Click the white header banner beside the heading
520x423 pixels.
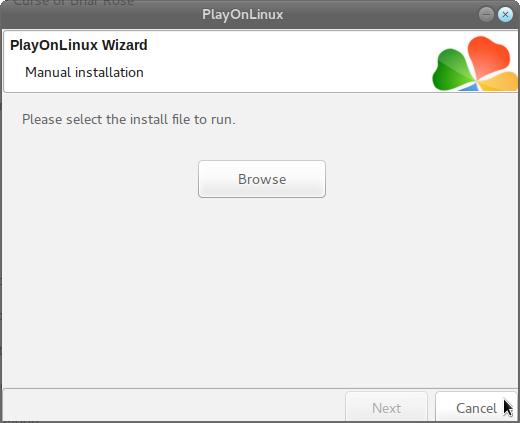[x=287, y=60]
